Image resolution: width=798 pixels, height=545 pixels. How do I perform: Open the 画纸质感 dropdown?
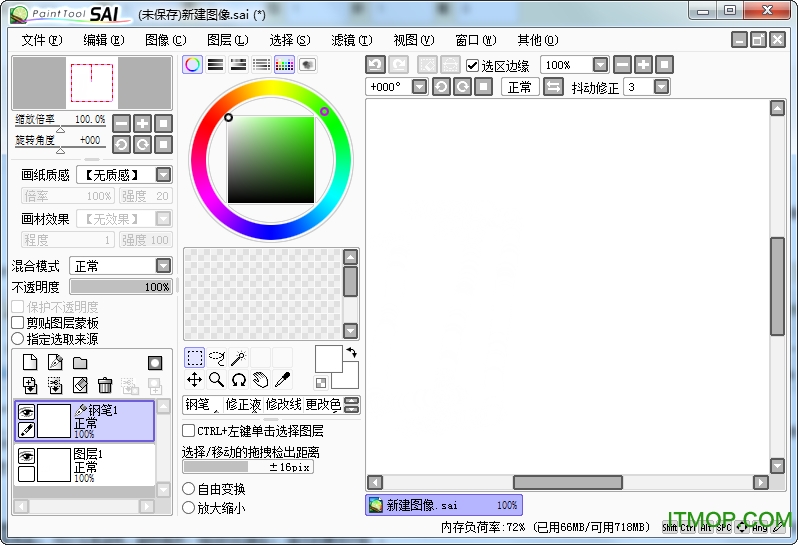pyautogui.click(x=163, y=175)
